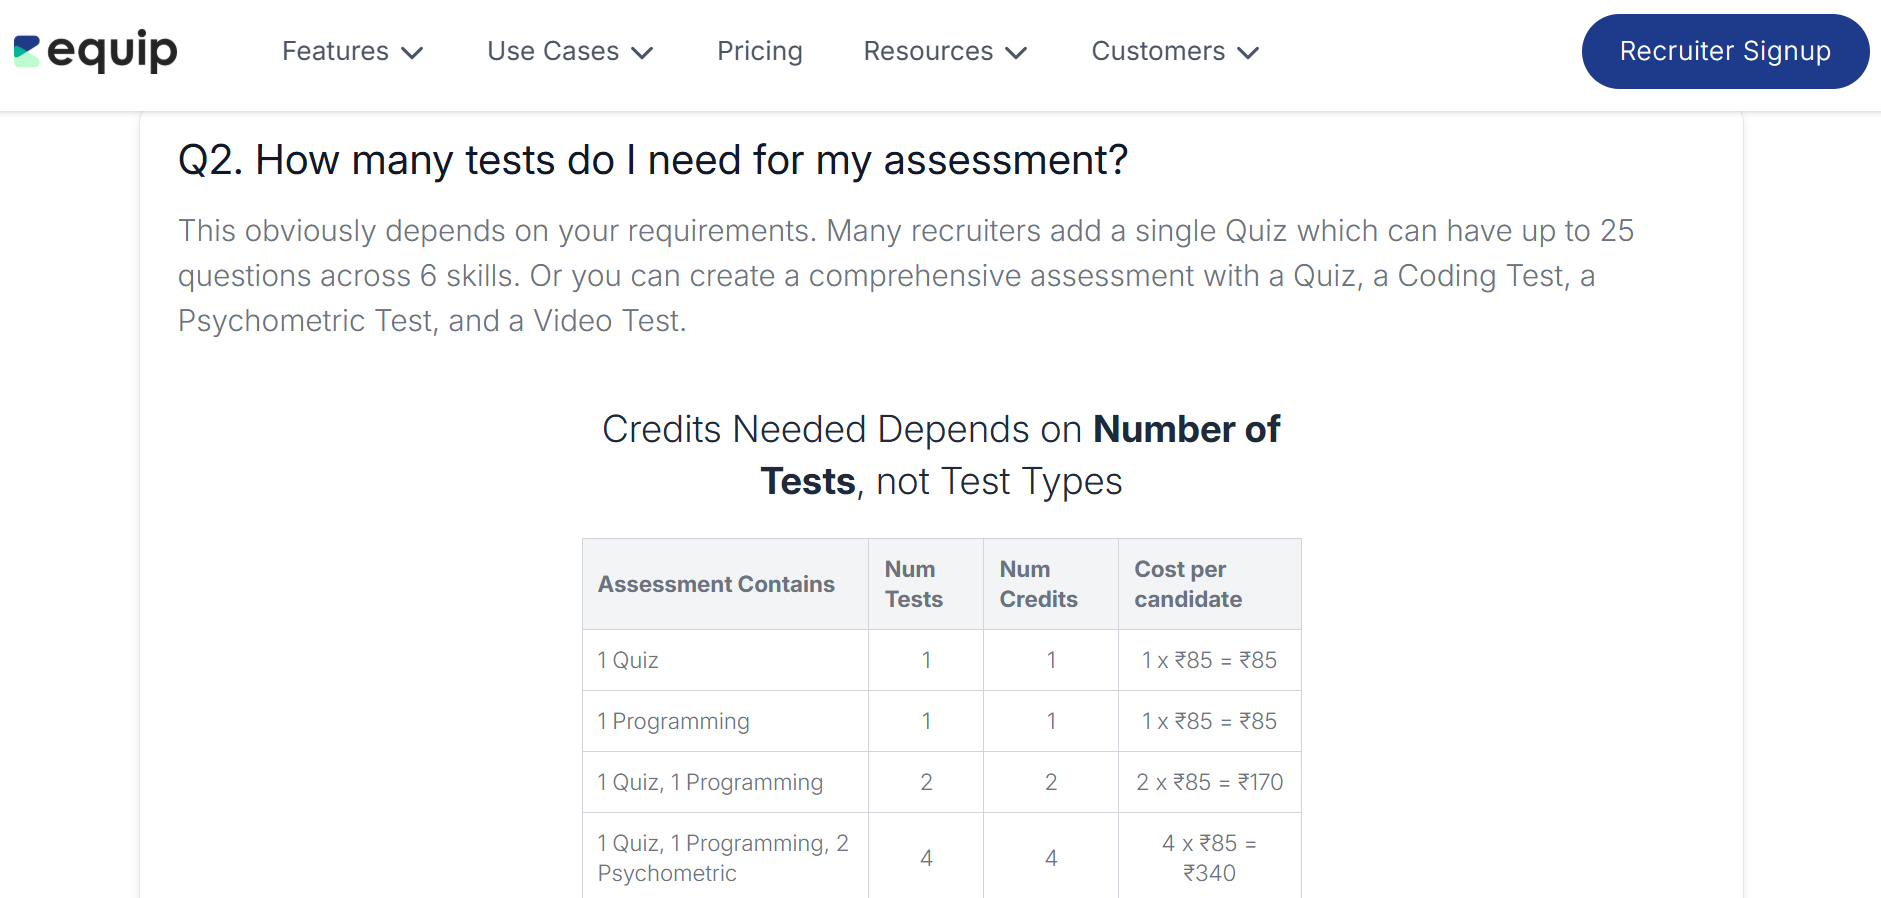1881x898 pixels.
Task: Click the equip wordmark in header
Action: 112,51
